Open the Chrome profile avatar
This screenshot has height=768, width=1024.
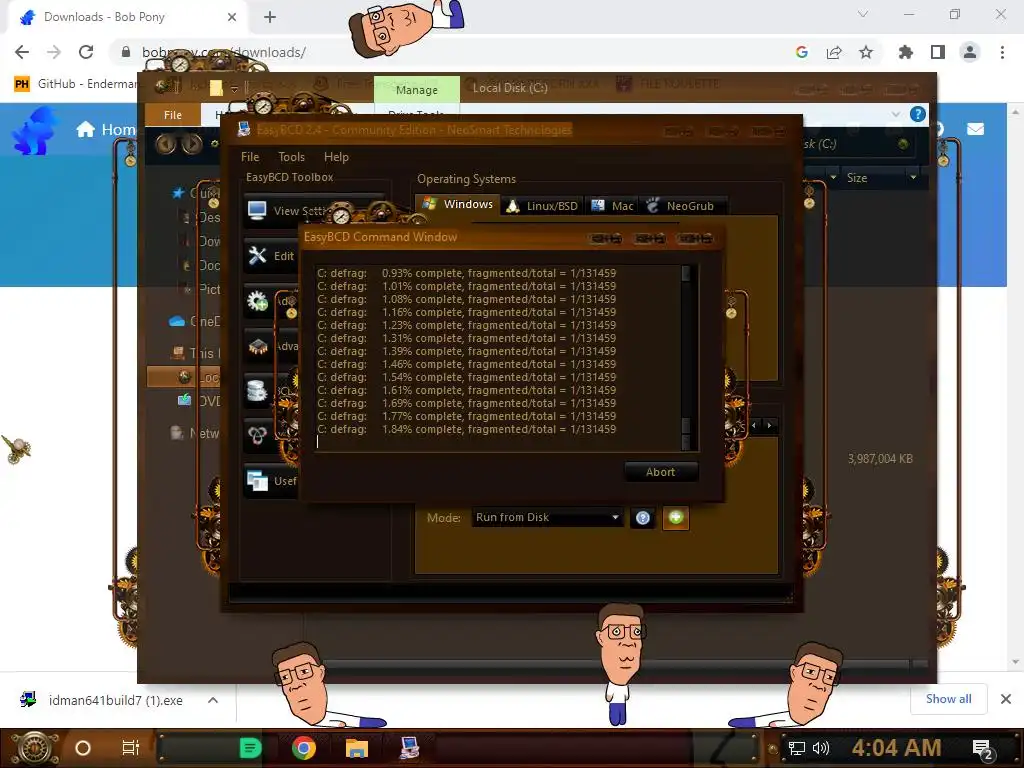[x=970, y=52]
